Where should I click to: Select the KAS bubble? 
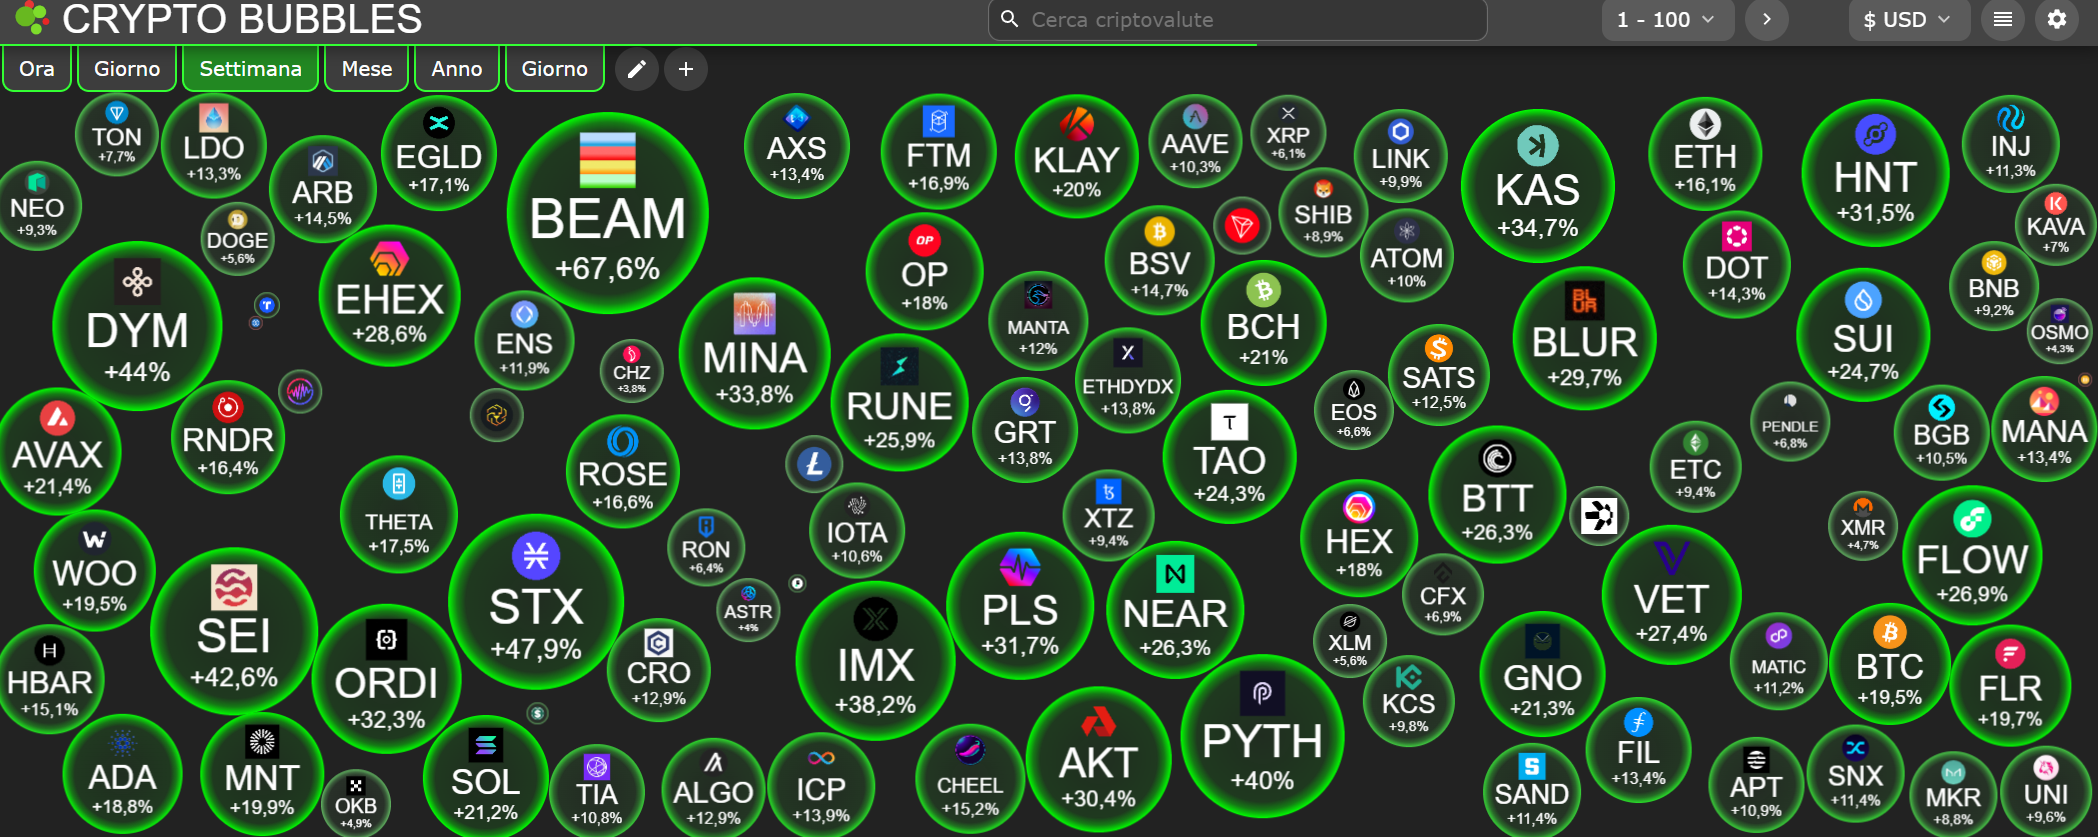pos(1538,187)
